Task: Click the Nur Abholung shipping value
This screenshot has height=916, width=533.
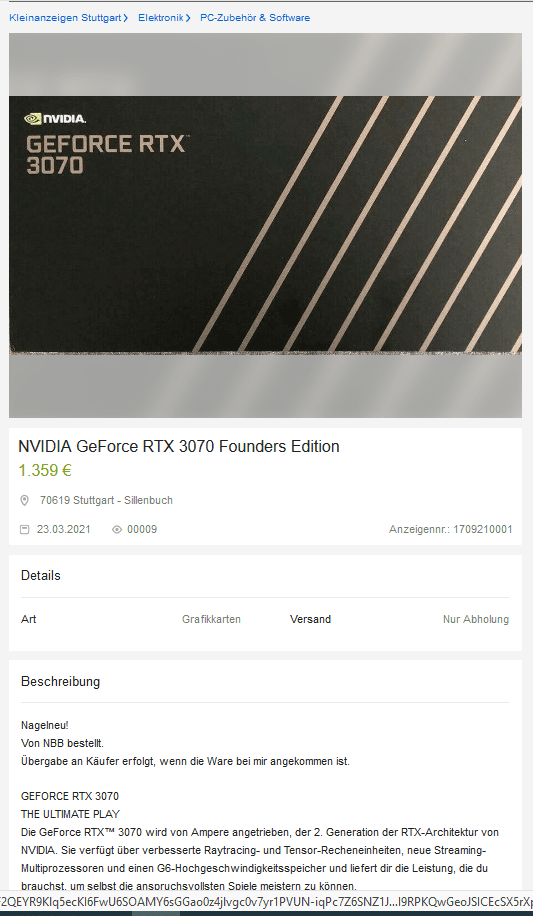Action: [476, 619]
